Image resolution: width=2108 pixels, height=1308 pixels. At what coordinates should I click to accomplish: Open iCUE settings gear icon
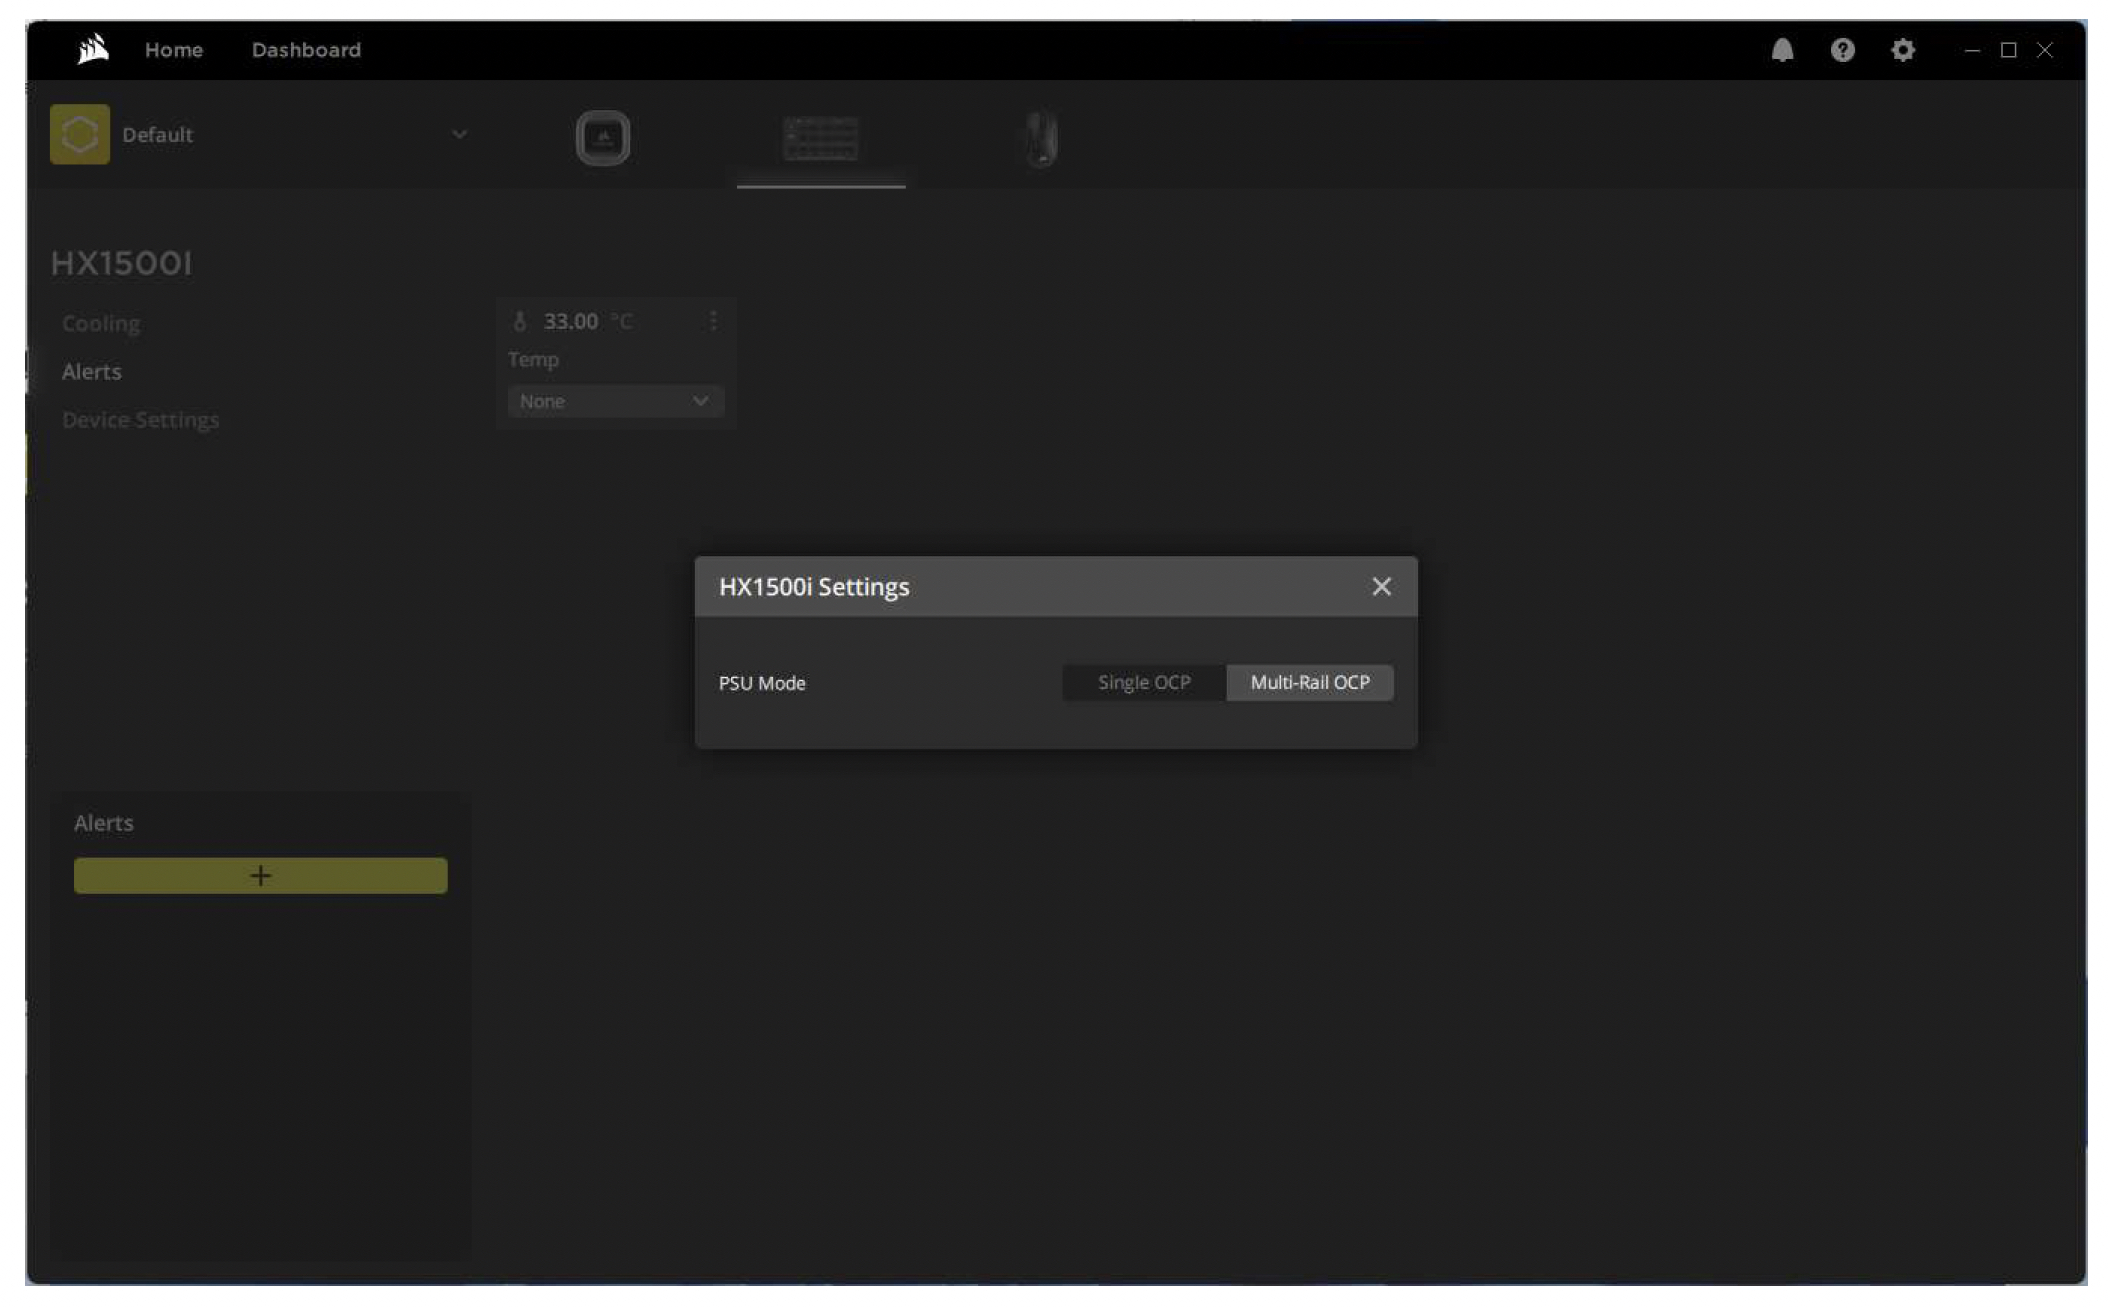pyautogui.click(x=1902, y=50)
